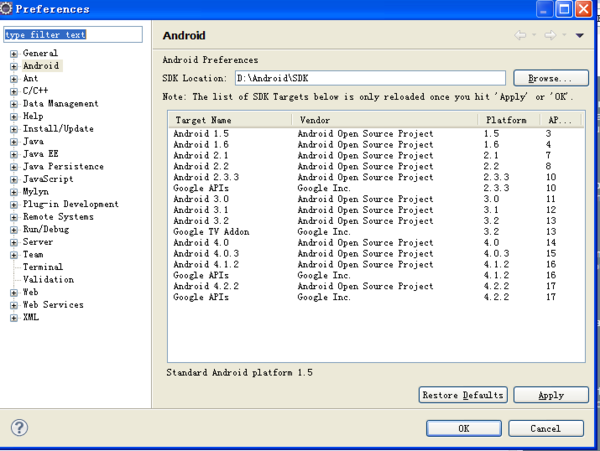Image resolution: width=600 pixels, height=451 pixels.
Task: Expand the Java EE node
Action: [x=14, y=155]
